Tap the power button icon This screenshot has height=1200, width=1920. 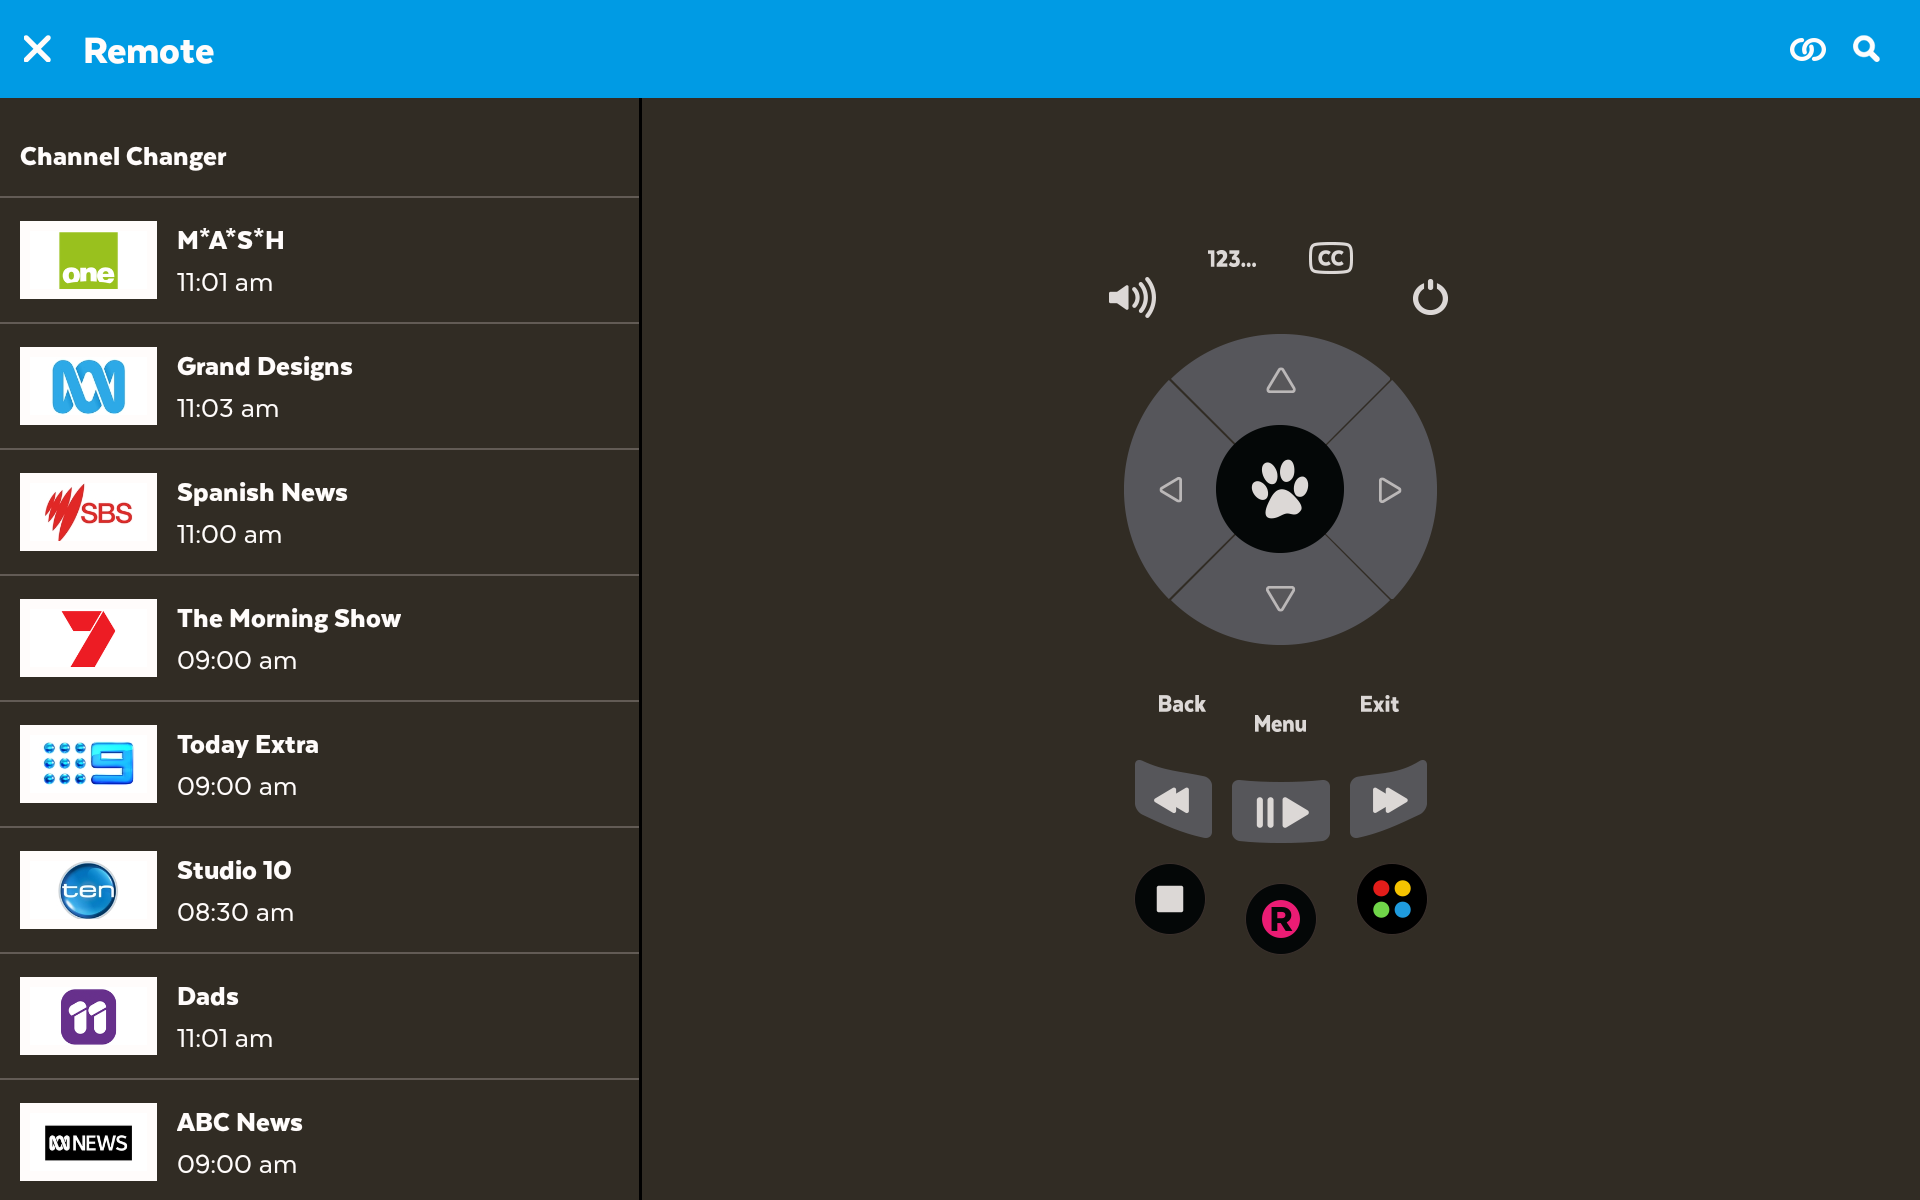click(x=1430, y=297)
